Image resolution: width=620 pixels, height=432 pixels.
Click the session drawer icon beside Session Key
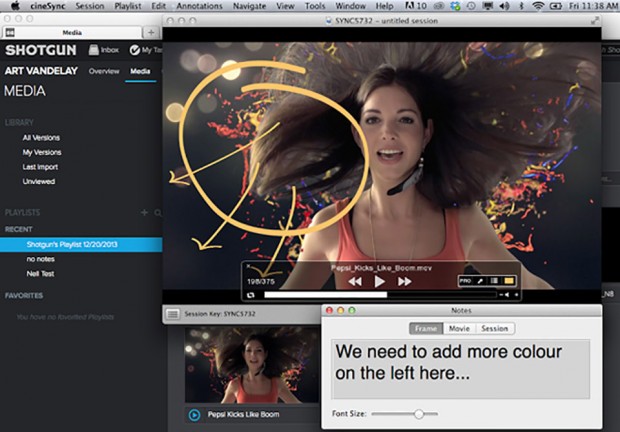tap(173, 313)
